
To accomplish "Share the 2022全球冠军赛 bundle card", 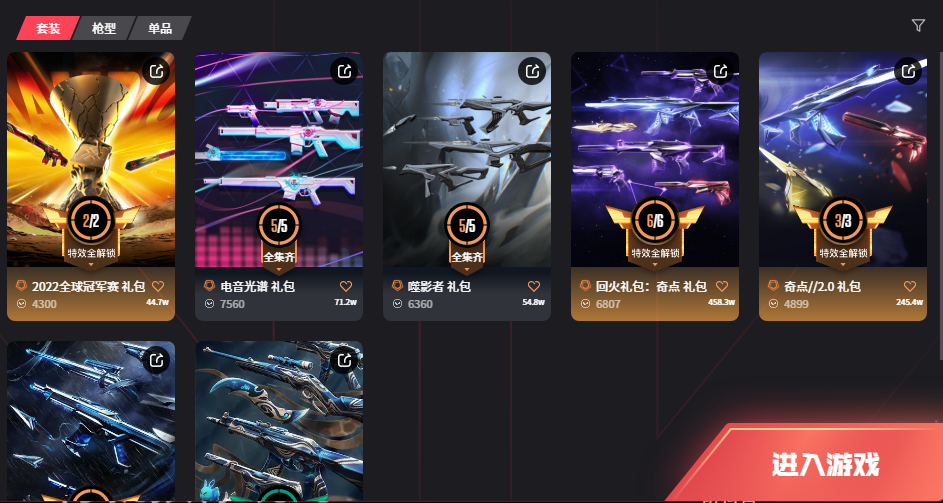I will [x=156, y=72].
